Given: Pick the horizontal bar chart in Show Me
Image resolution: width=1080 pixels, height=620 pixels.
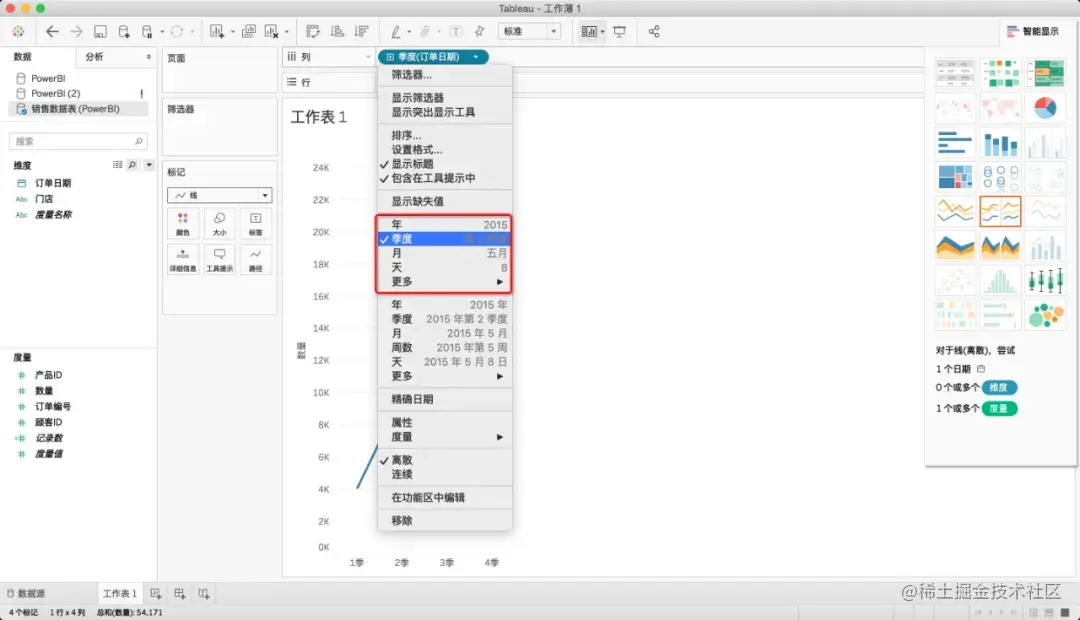Looking at the screenshot, I should point(955,143).
